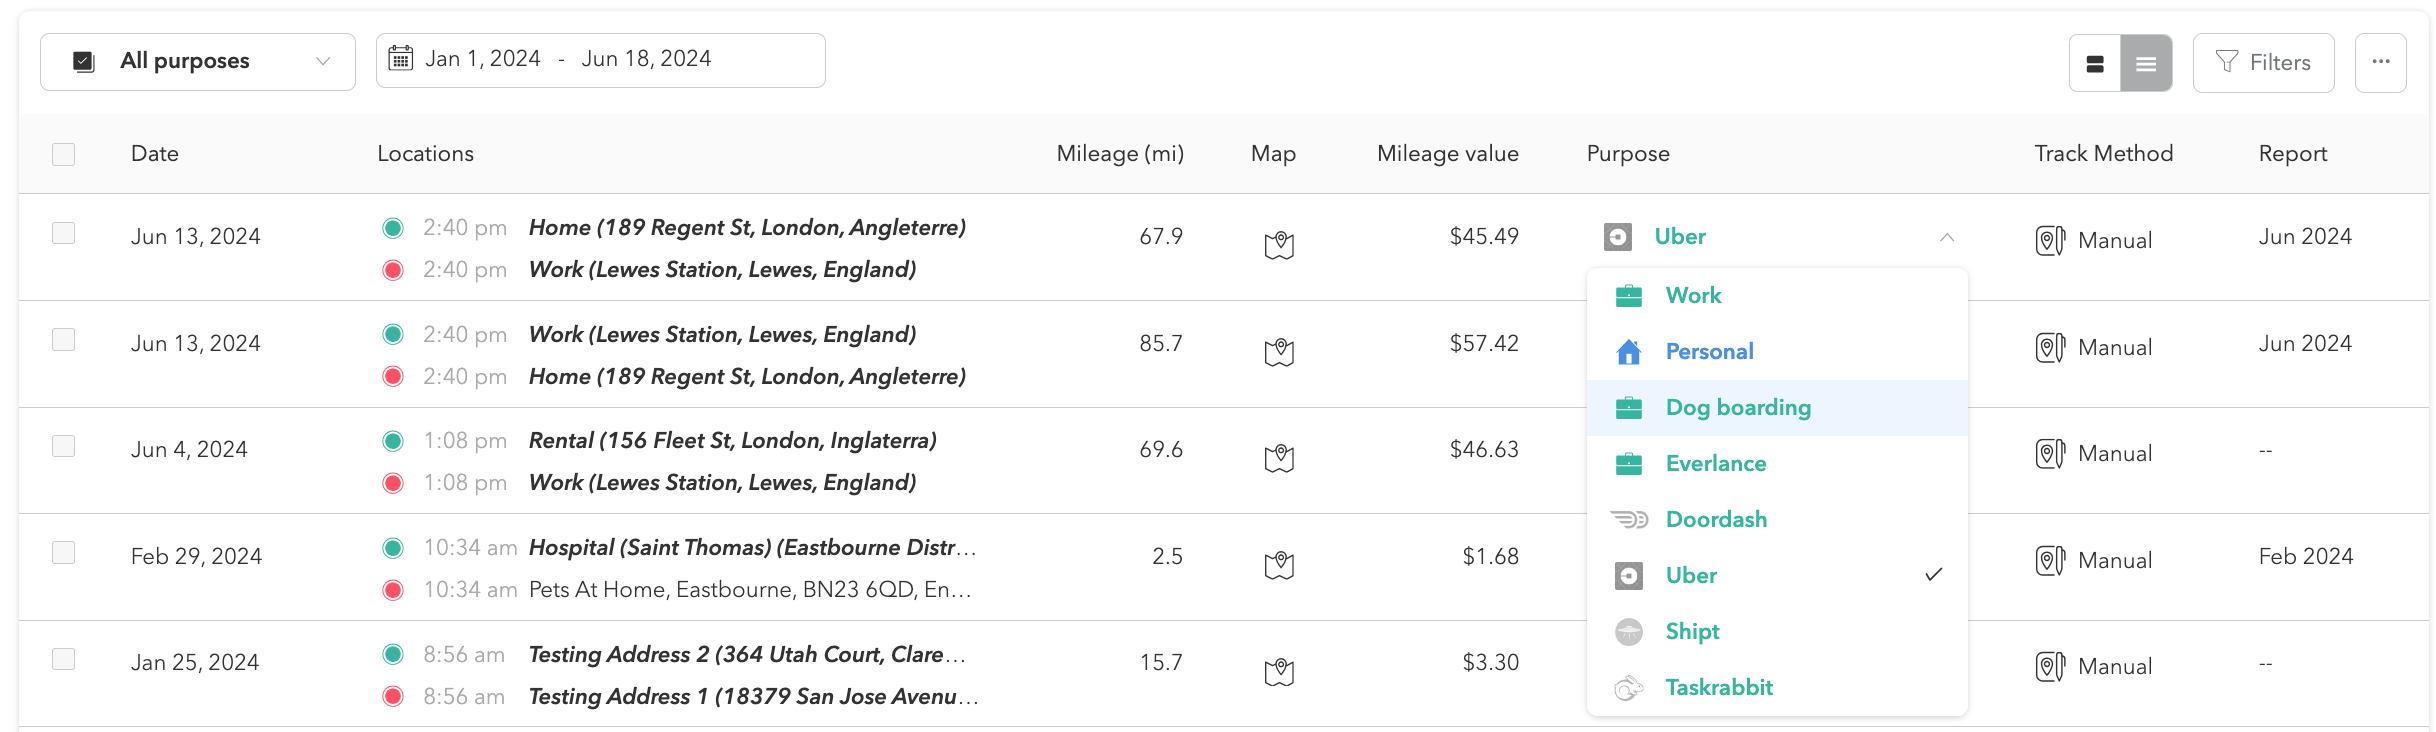Select all trips with the header checkbox
The height and width of the screenshot is (732, 2436).
(x=63, y=154)
